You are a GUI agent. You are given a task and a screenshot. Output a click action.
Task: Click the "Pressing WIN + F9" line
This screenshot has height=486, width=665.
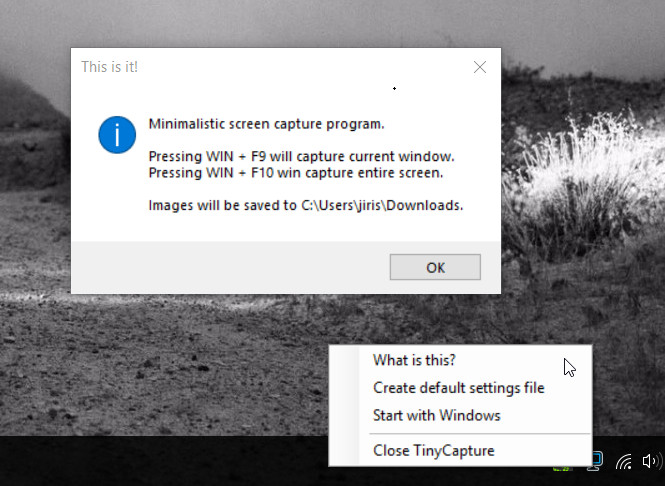click(302, 156)
